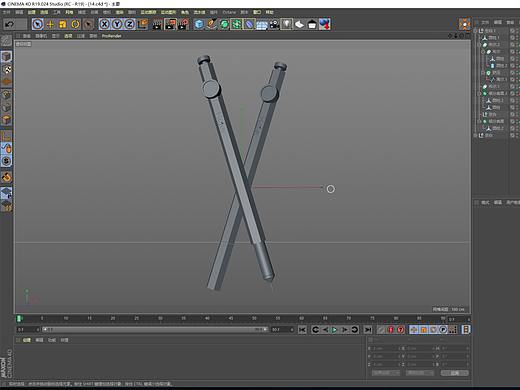Click the viewport maximize toggle icon
Screen dimensions: 520x390
coord(468,36)
